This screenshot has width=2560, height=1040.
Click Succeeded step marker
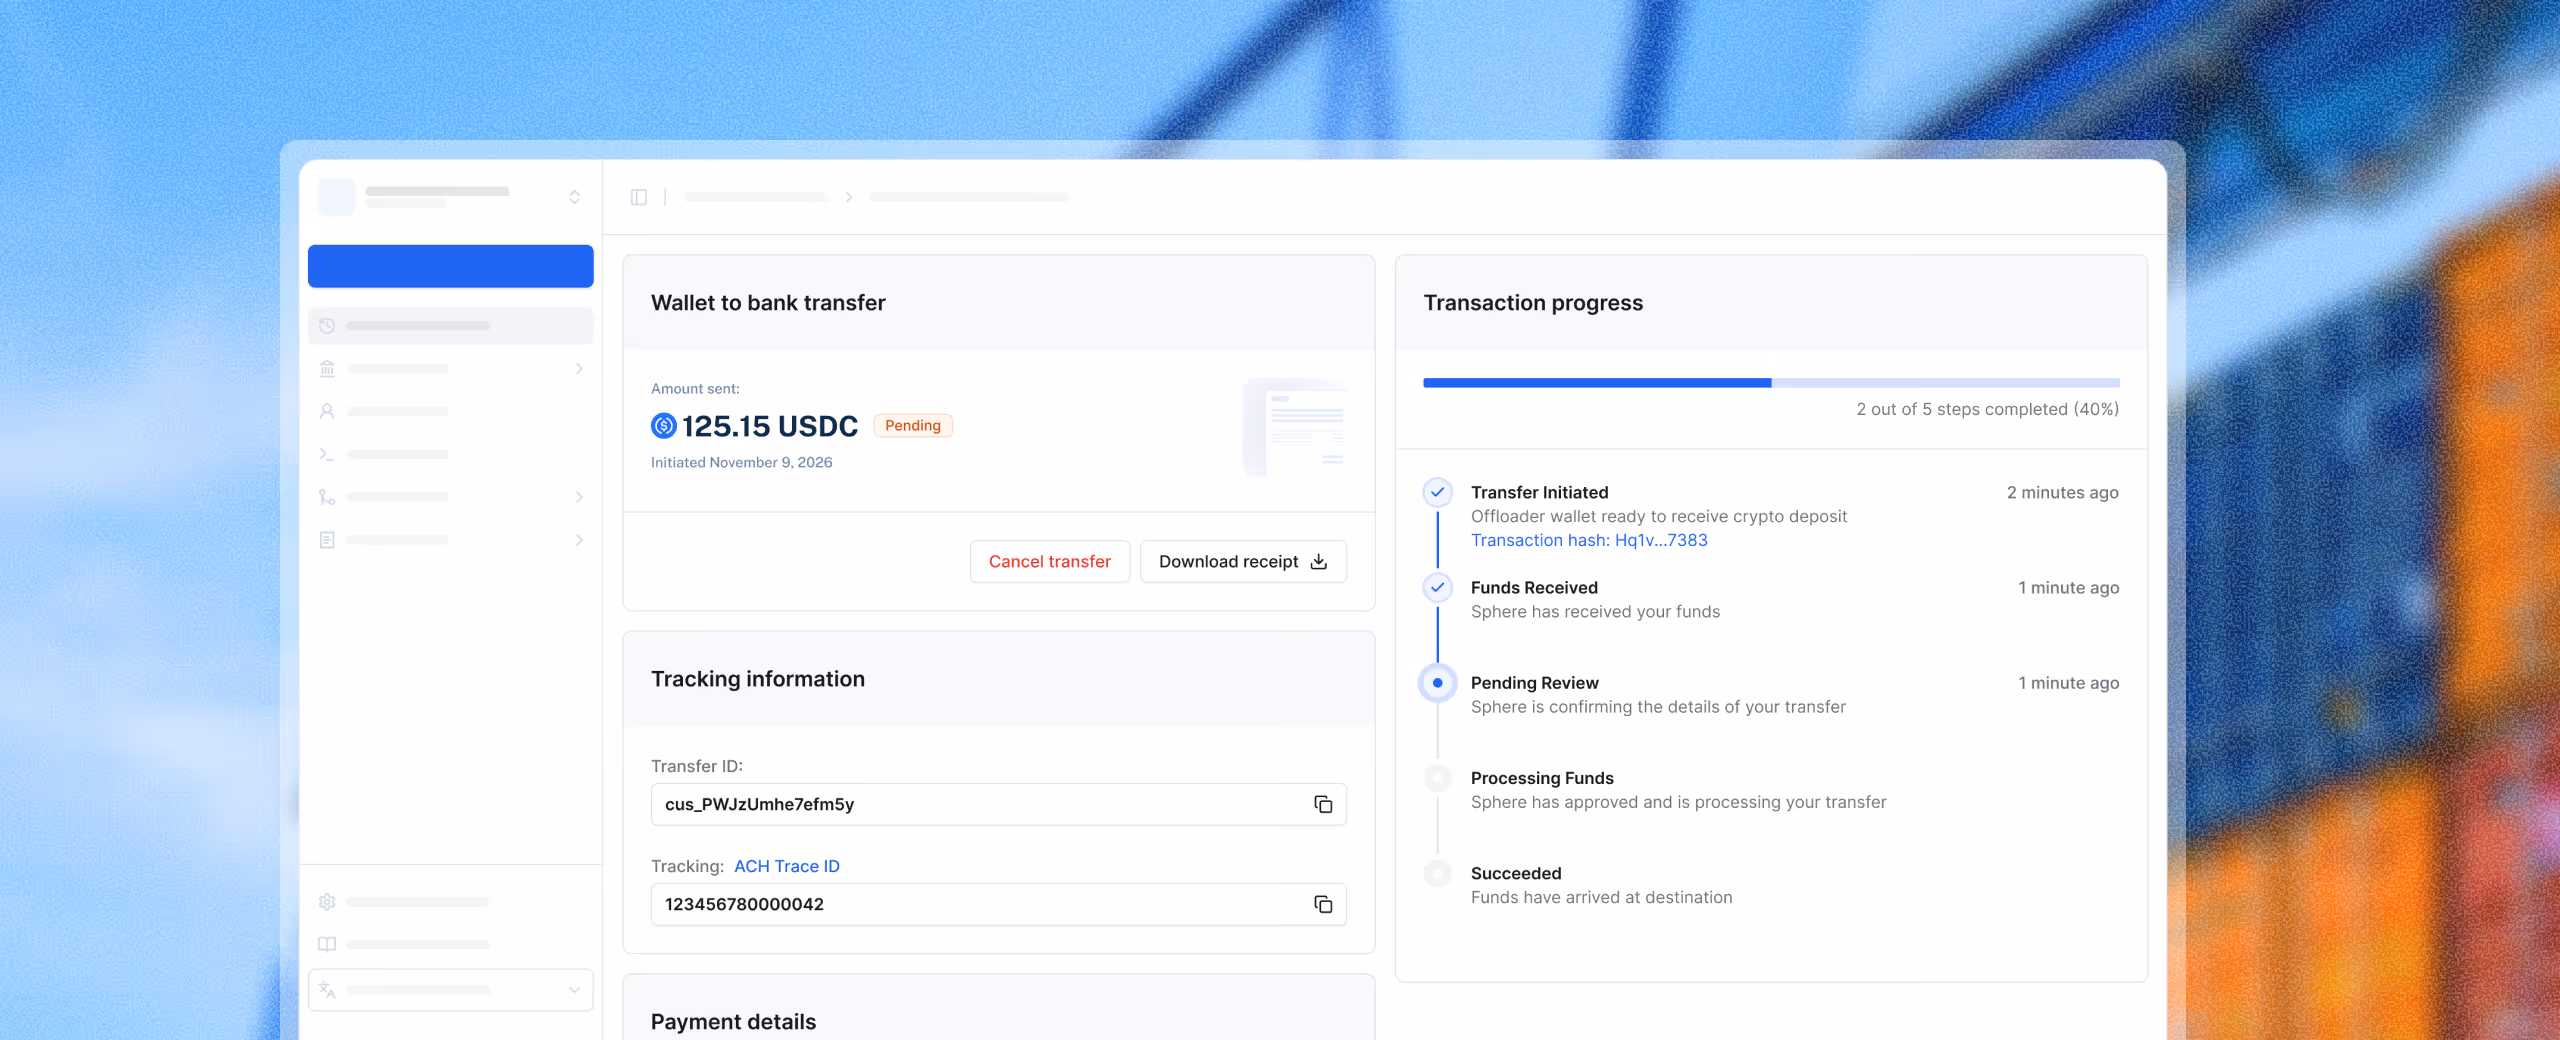[x=1438, y=873]
